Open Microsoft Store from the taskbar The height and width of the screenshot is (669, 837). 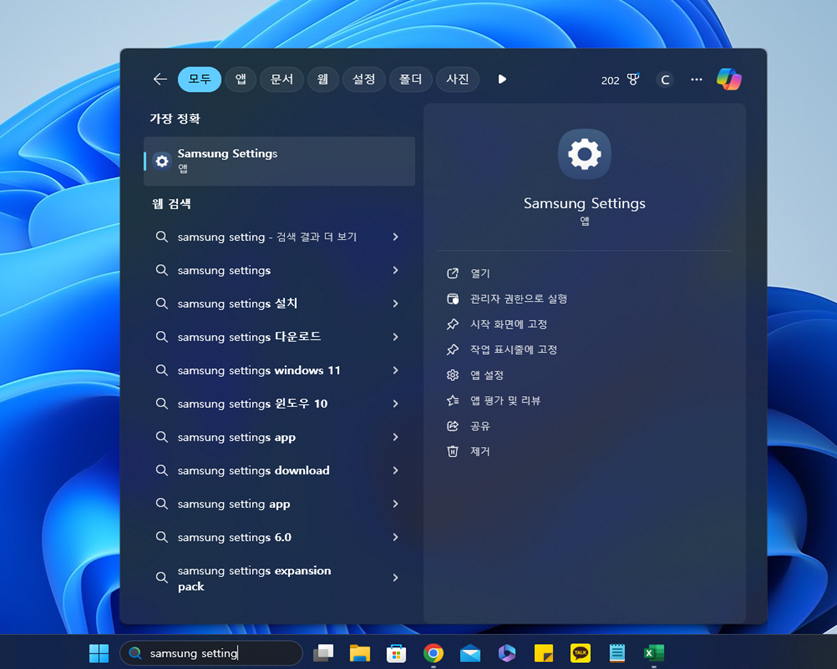(x=396, y=653)
